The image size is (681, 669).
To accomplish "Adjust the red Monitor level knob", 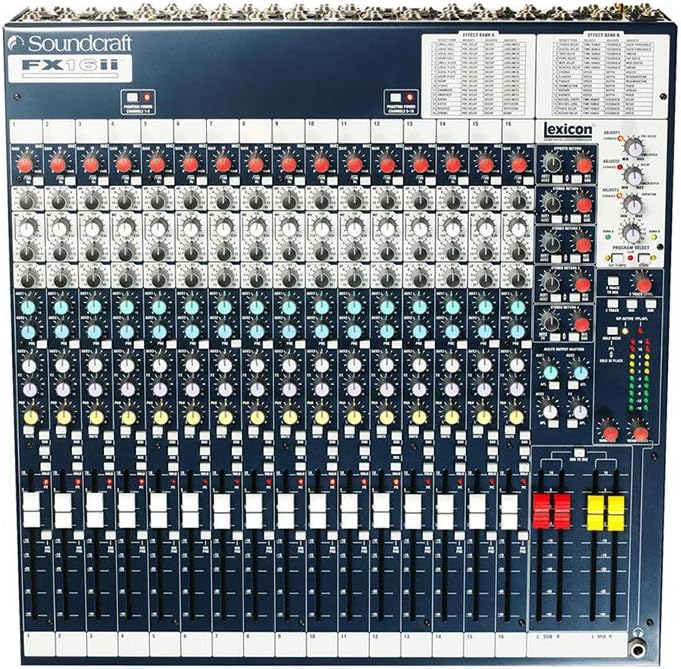I will point(610,432).
